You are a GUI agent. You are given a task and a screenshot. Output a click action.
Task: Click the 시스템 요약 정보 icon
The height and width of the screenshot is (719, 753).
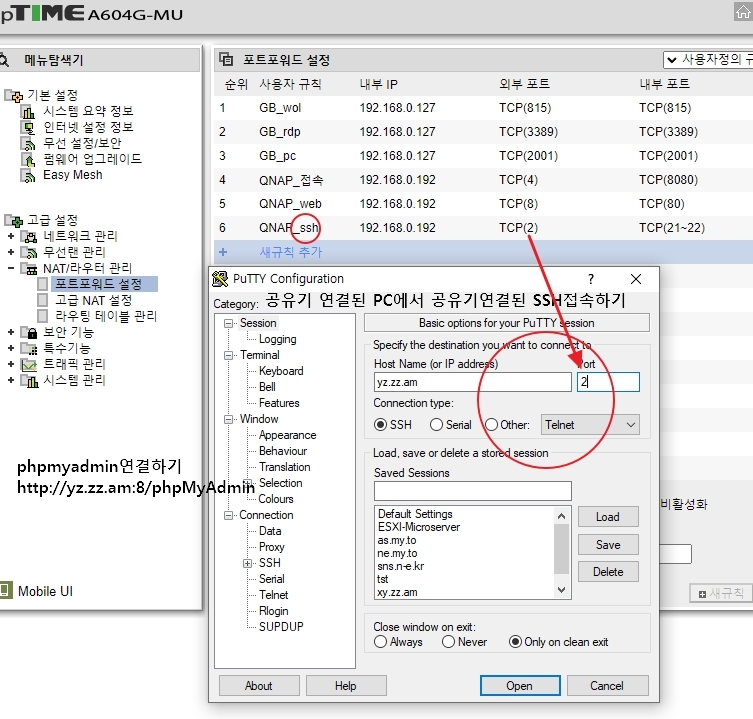[28, 111]
